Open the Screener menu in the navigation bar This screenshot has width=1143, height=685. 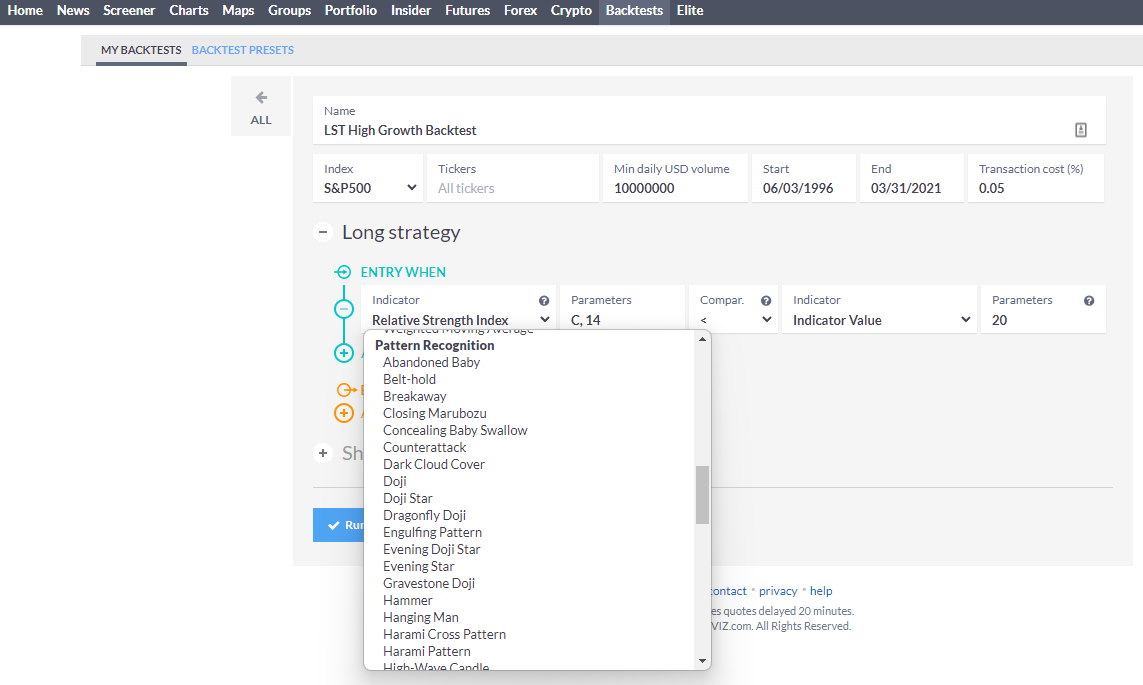click(129, 11)
